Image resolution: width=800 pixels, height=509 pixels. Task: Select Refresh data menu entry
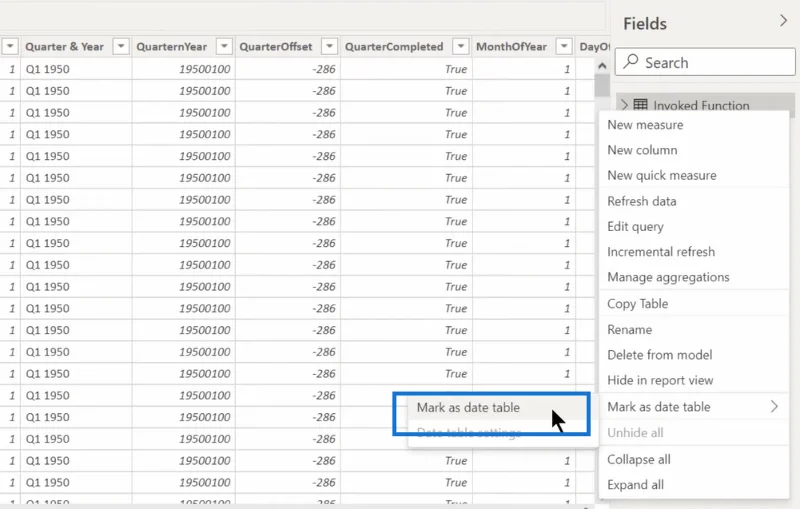tap(694, 201)
